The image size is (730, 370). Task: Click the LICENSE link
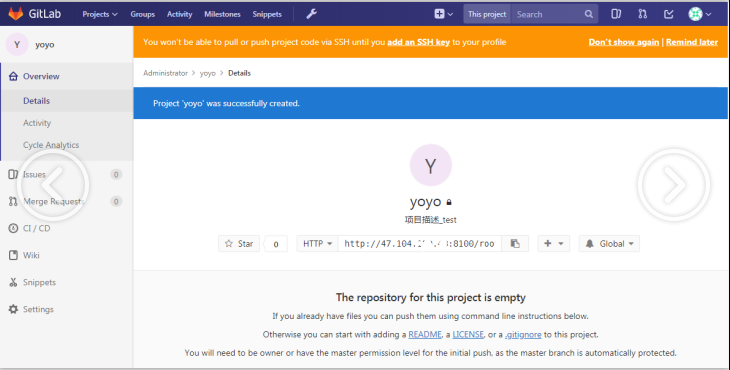[x=468, y=334]
